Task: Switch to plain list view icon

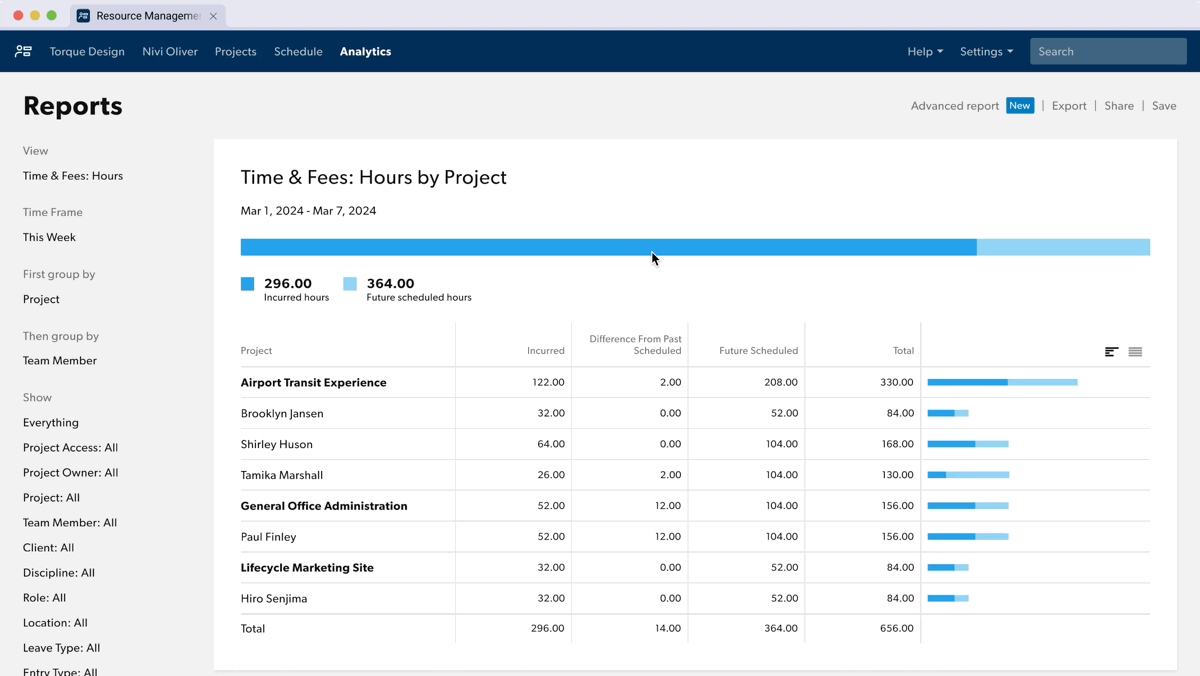Action: (x=1135, y=352)
